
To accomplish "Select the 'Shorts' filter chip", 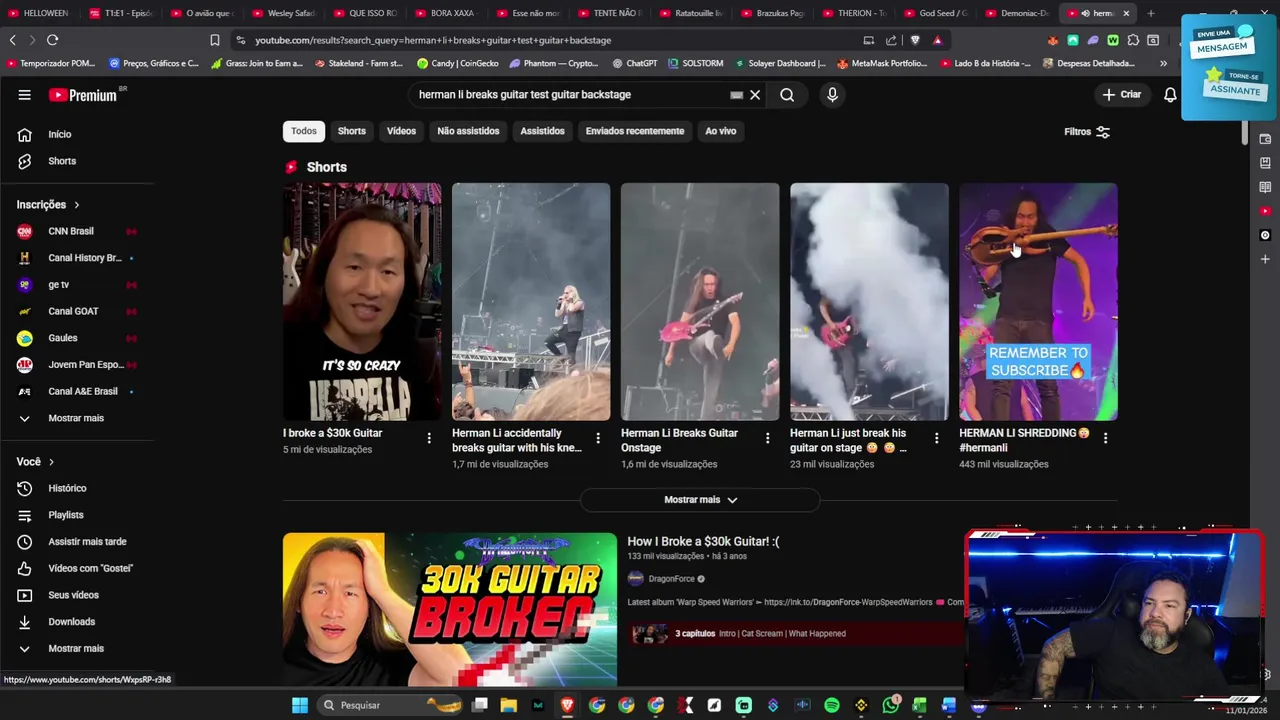I will 352,131.
